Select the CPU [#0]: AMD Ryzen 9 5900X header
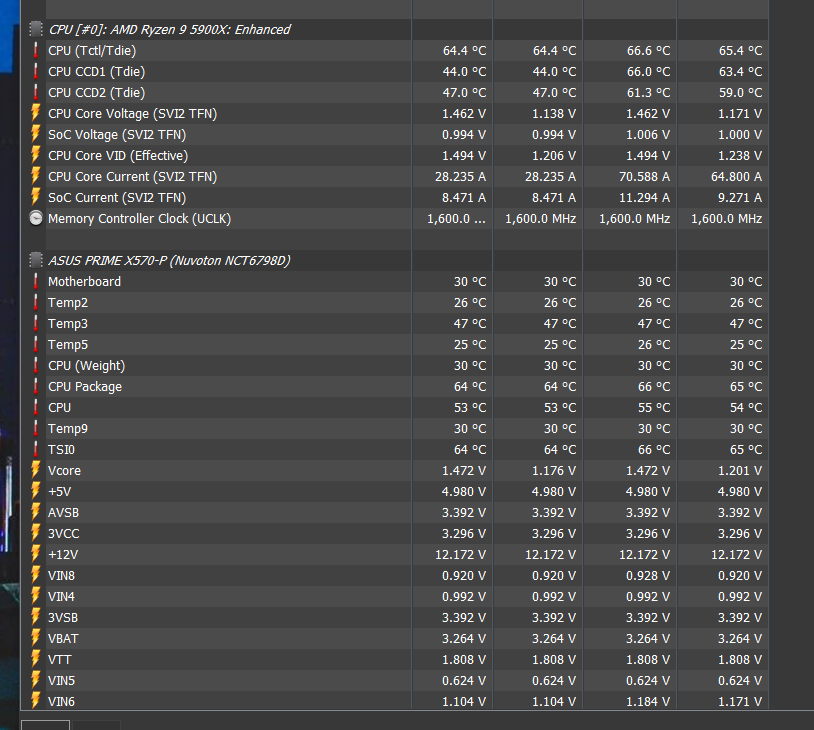Screen dimensions: 814x730 pyautogui.click(x=169, y=29)
